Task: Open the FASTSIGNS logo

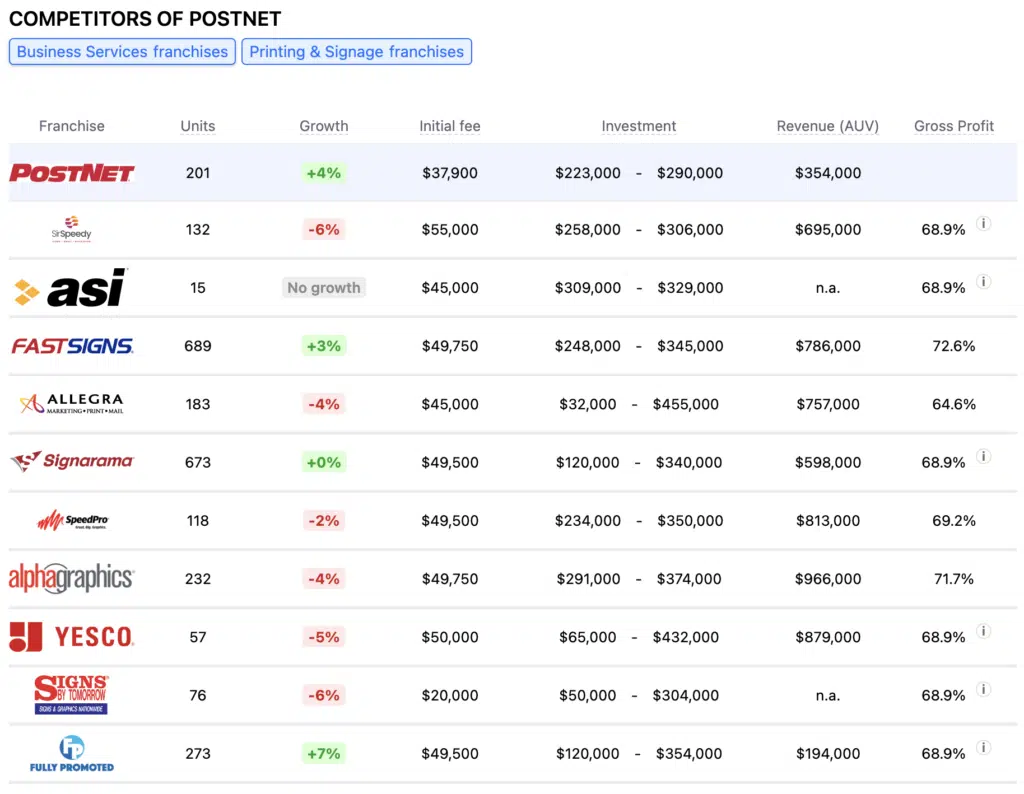Action: (72, 346)
